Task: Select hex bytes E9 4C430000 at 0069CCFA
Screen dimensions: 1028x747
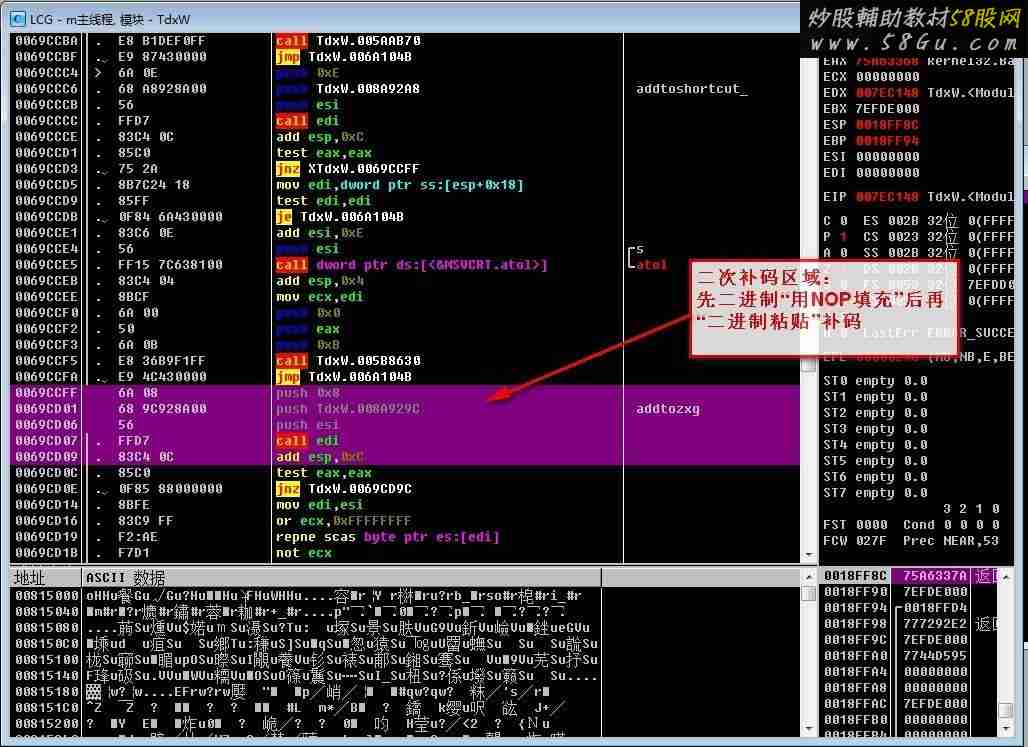Action: (x=162, y=377)
